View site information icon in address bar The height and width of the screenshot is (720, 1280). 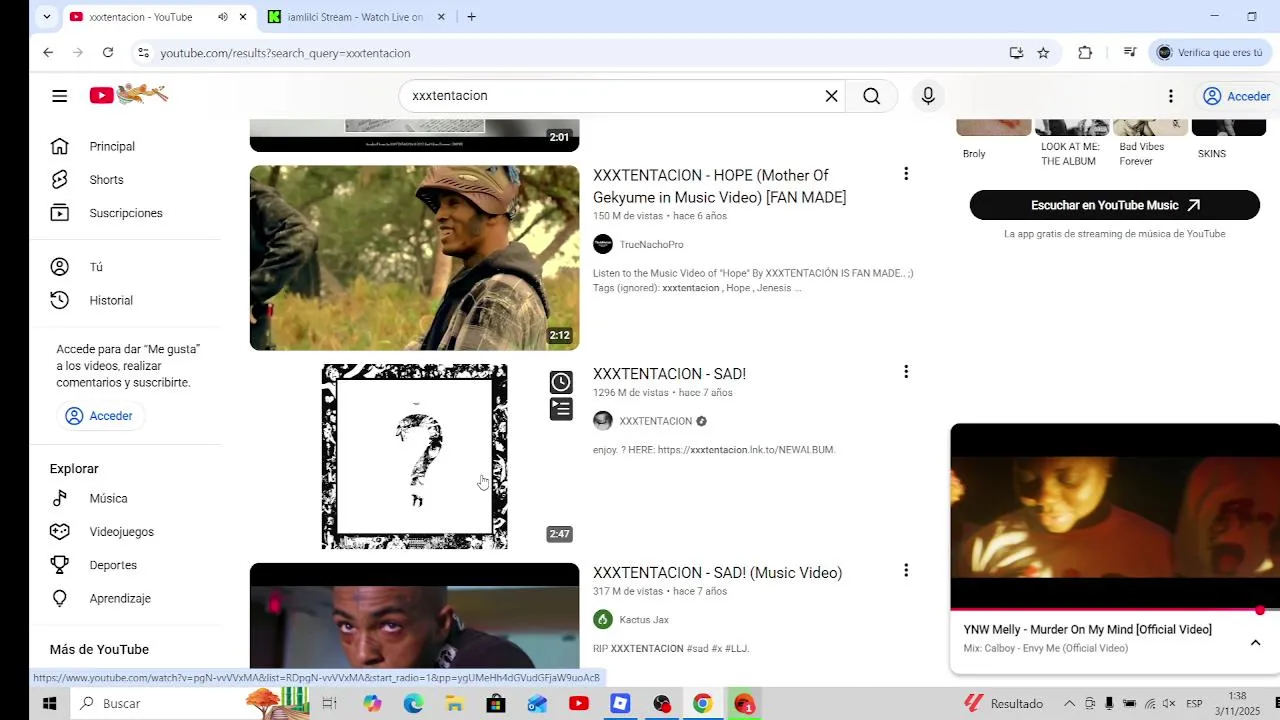[x=143, y=53]
